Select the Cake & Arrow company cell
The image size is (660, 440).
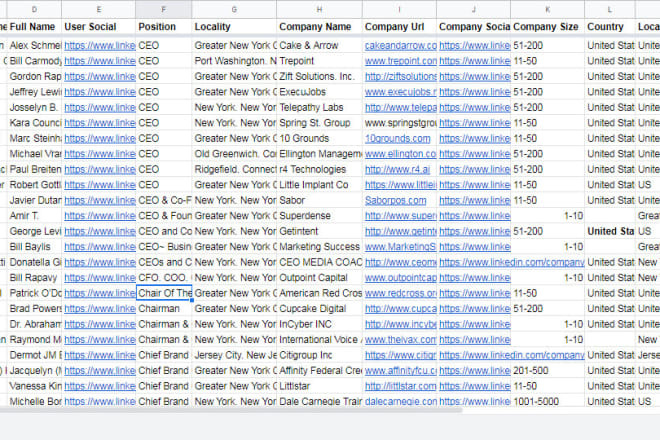pyautogui.click(x=319, y=45)
